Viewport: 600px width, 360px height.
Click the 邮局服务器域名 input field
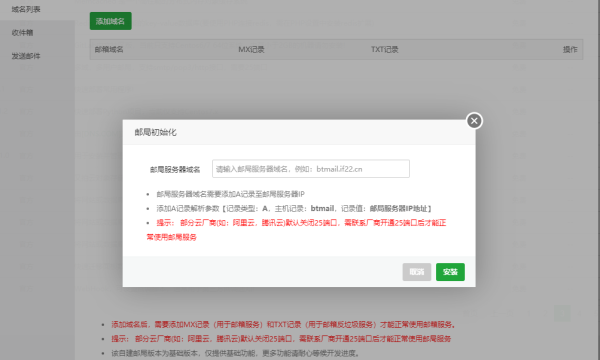(311, 169)
